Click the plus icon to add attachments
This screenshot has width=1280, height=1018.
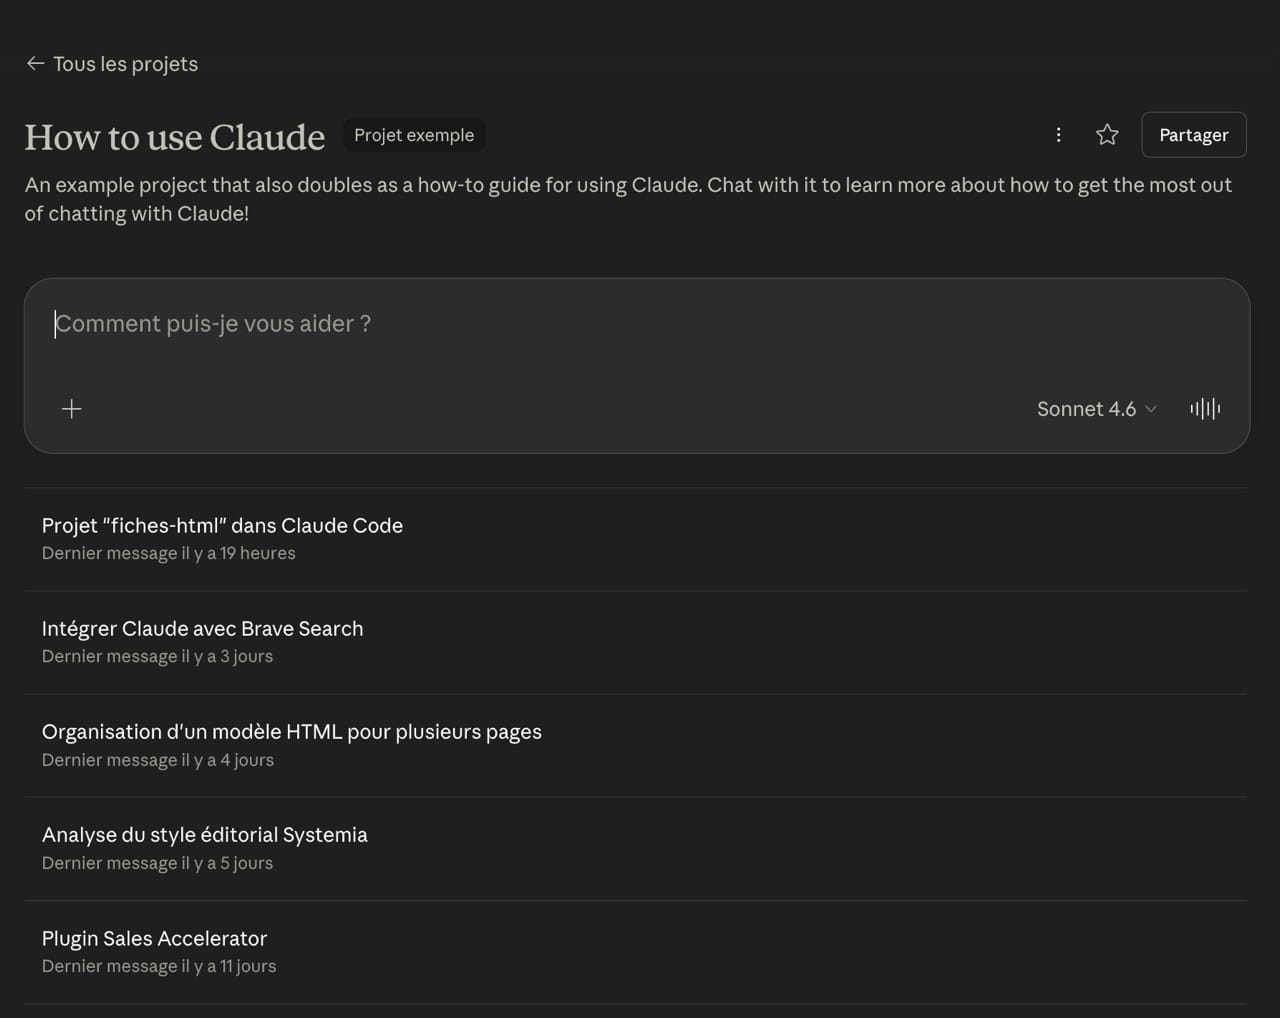point(72,409)
